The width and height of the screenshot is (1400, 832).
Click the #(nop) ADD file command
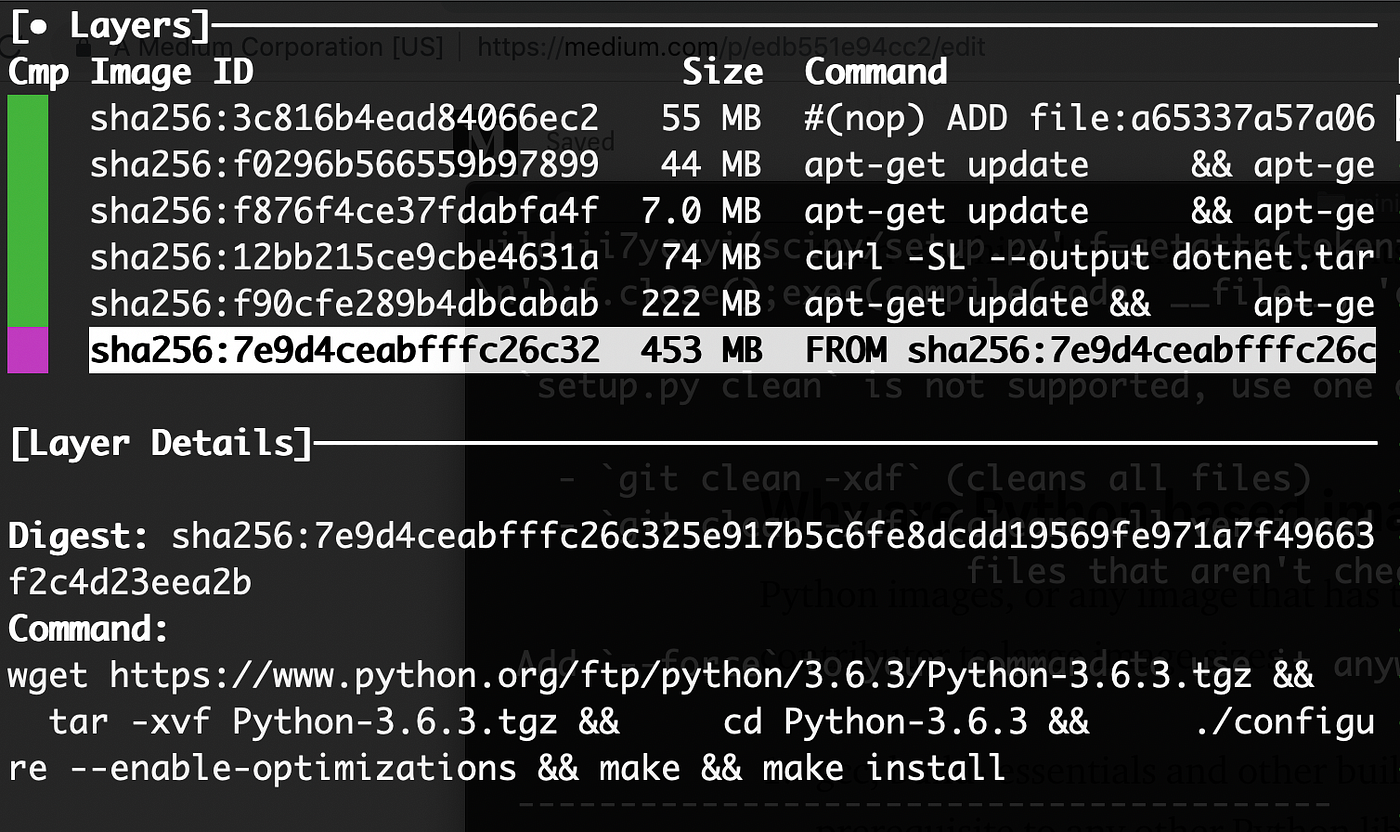coord(1090,118)
